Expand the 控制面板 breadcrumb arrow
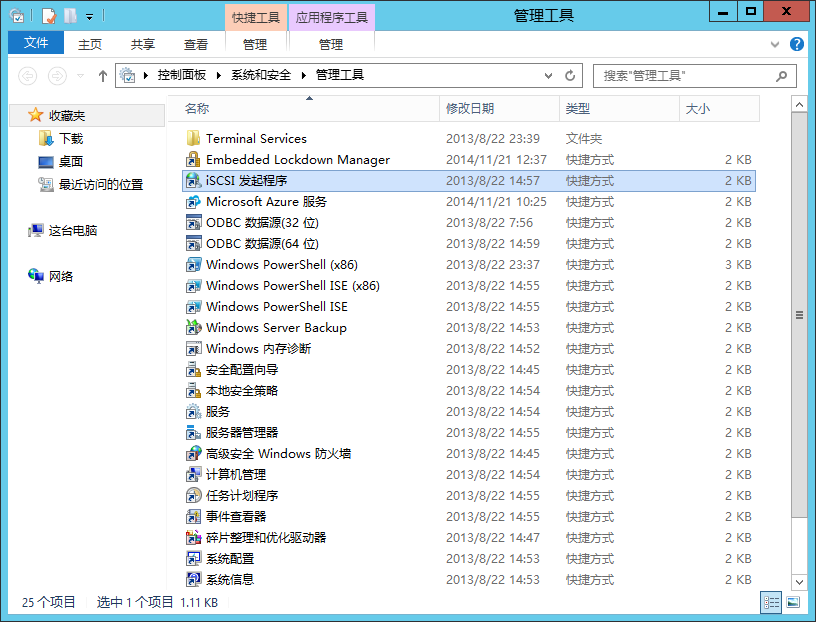This screenshot has width=816, height=622. pyautogui.click(x=219, y=75)
